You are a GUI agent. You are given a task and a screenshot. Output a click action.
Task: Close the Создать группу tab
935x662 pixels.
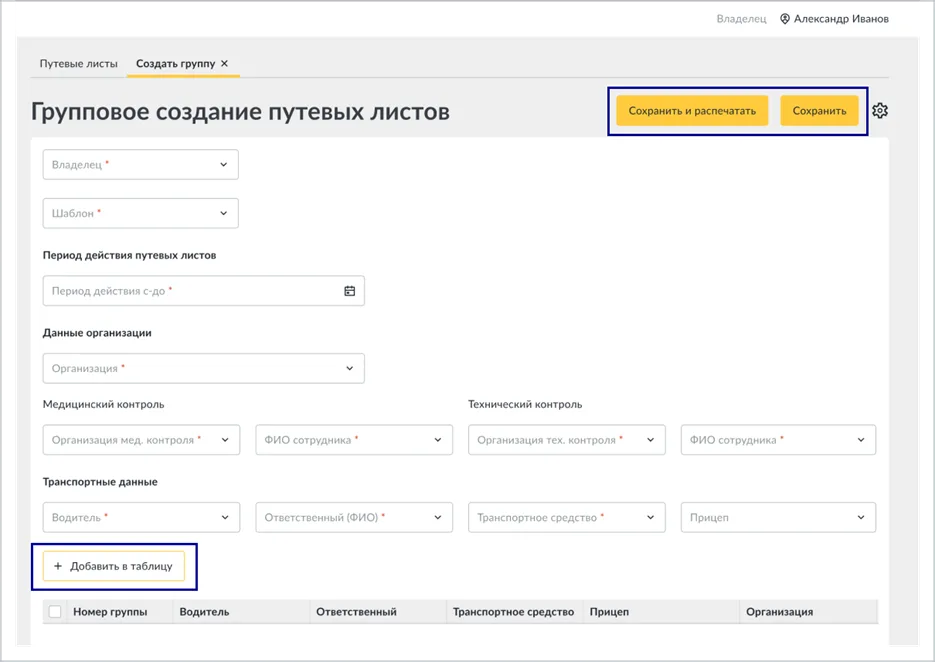[224, 63]
